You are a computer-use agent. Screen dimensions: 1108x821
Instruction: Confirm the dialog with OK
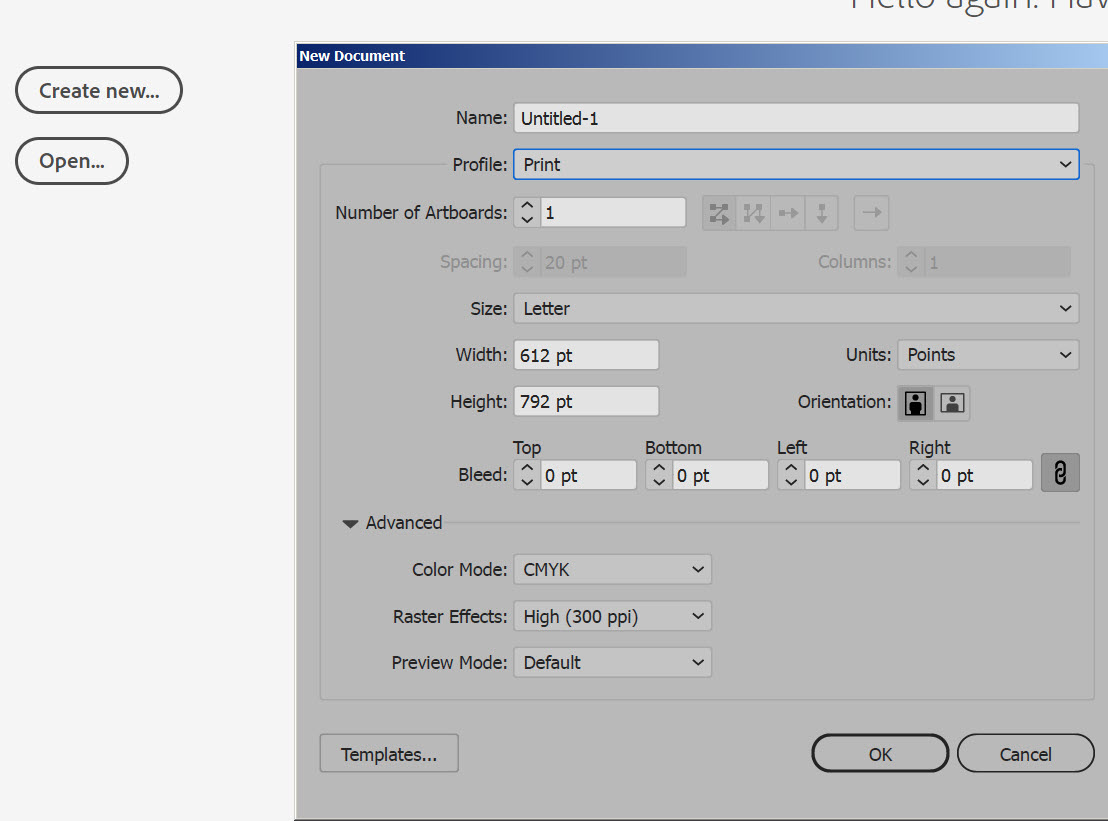(x=880, y=753)
